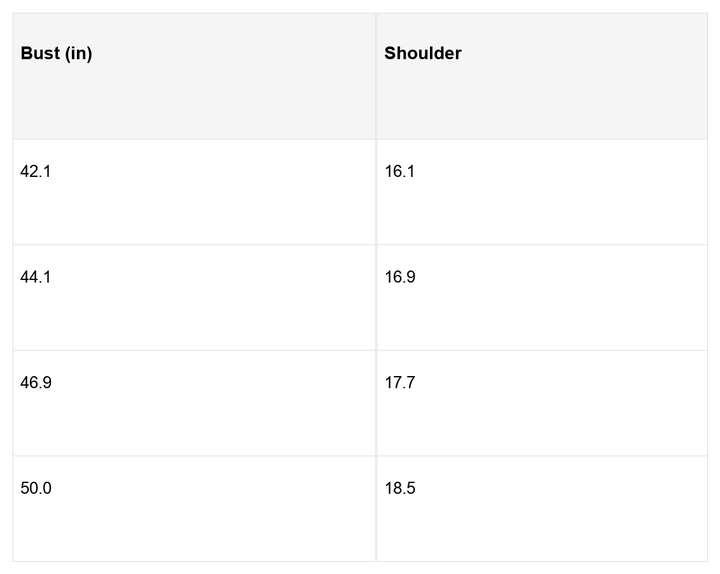Click the Shoulder column header

[x=422, y=54]
